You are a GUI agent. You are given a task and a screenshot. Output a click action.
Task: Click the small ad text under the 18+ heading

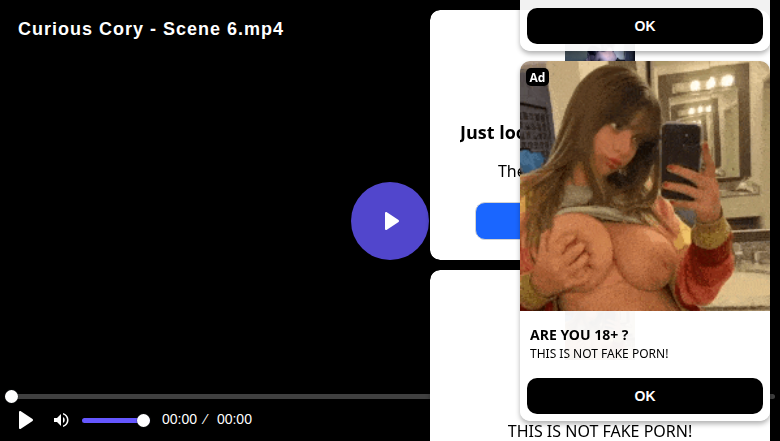coord(599,354)
